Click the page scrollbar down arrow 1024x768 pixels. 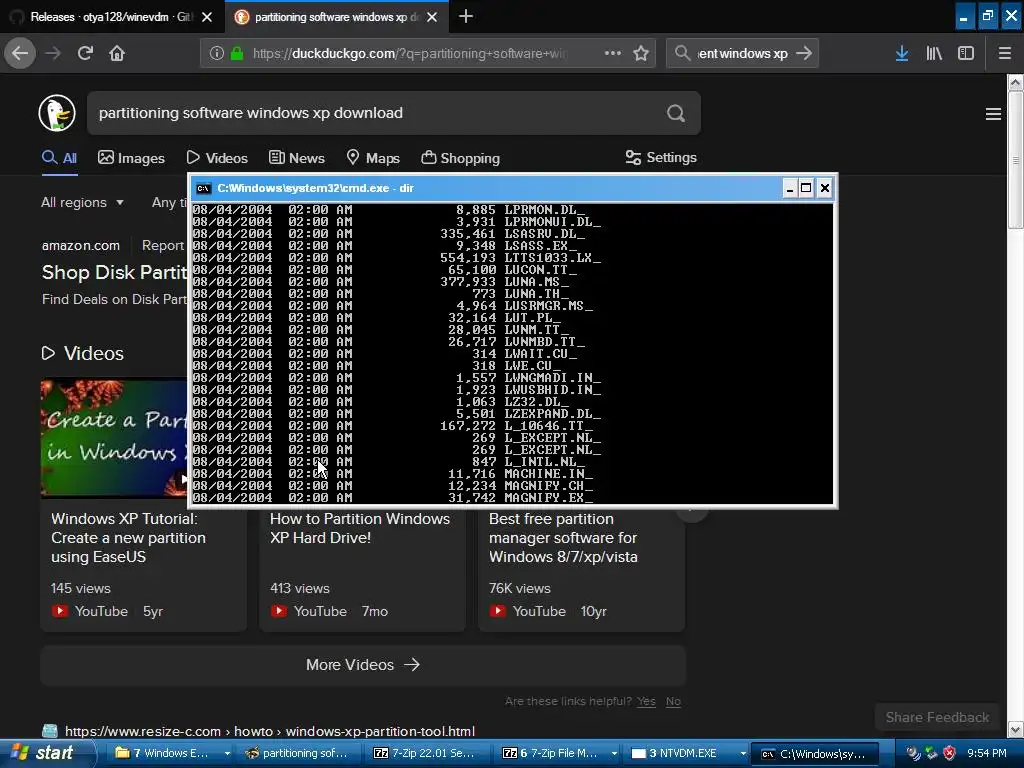pyautogui.click(x=1016, y=729)
